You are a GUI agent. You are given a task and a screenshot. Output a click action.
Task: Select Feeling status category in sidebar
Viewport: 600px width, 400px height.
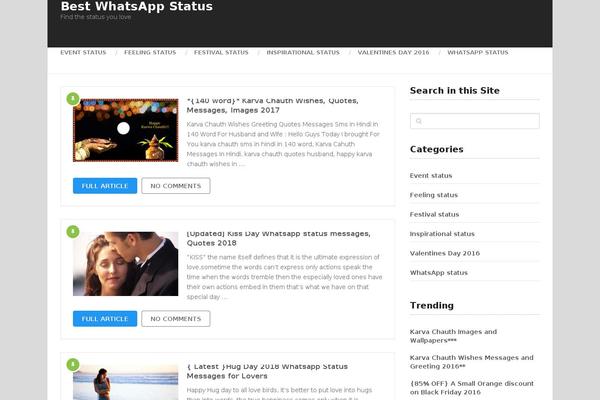[434, 195]
